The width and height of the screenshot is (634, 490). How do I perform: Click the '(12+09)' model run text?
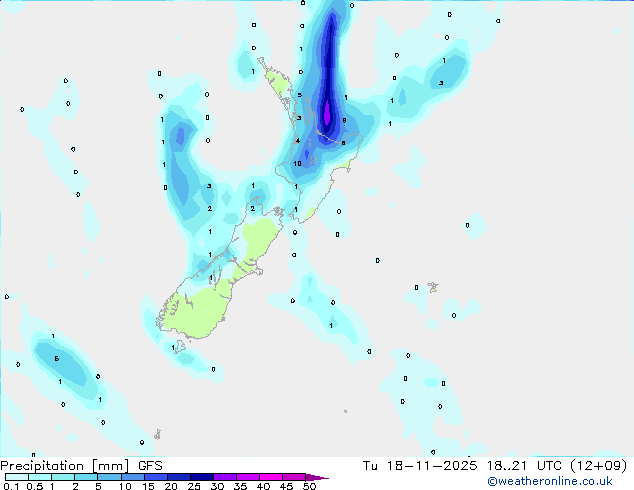[x=598, y=466]
